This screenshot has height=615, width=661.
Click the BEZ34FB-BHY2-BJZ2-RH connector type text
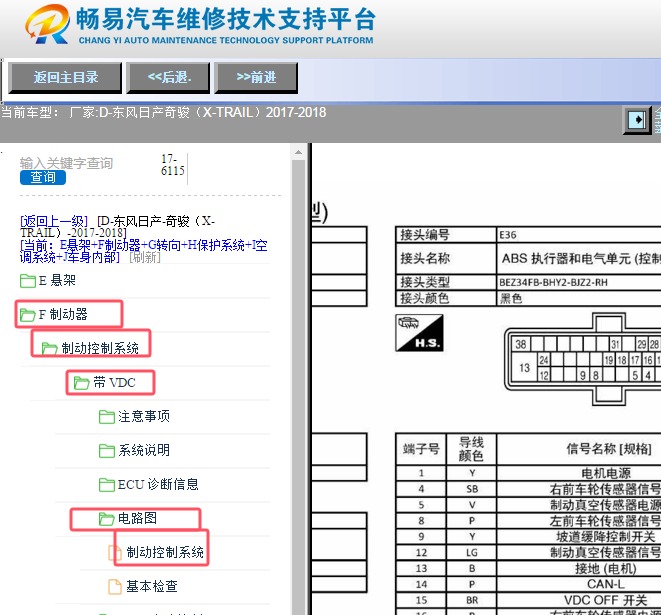(554, 282)
